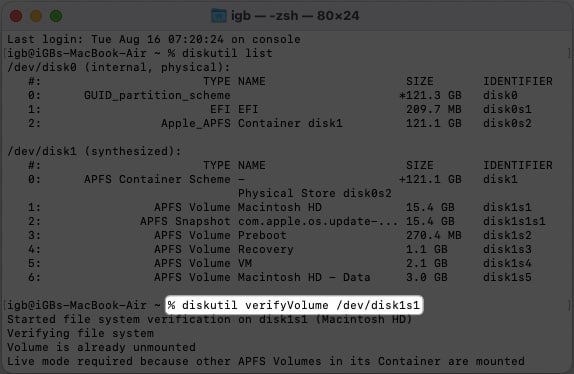
Task: Click the folder icon in the title bar
Action: [x=219, y=16]
